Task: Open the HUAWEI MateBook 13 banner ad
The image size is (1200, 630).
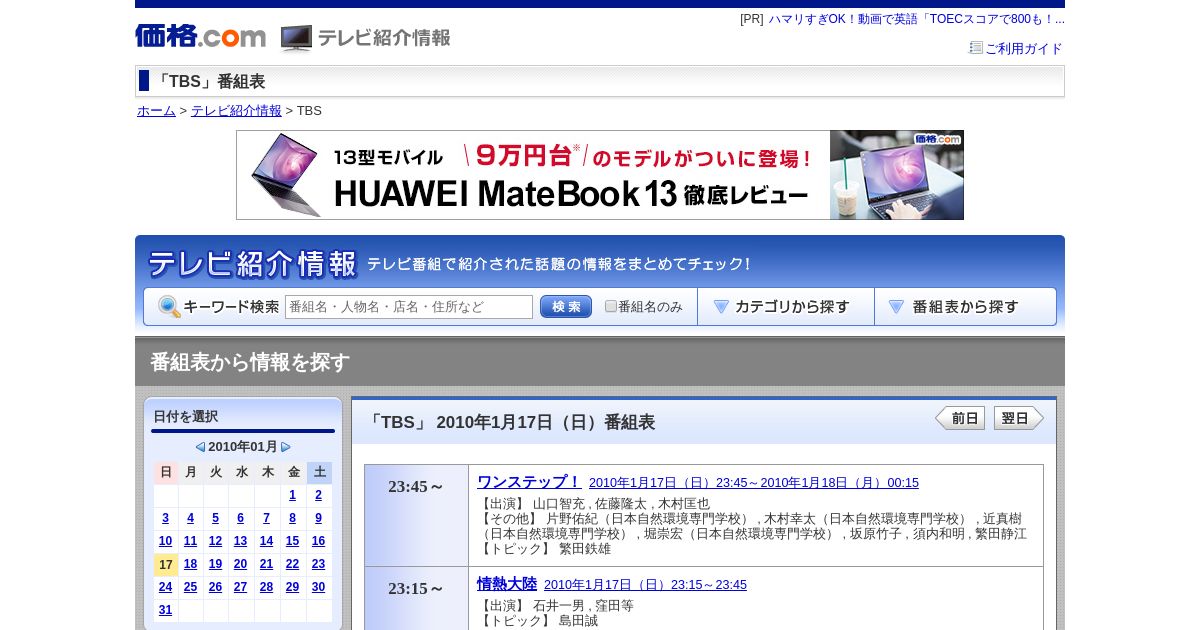Action: (x=600, y=175)
